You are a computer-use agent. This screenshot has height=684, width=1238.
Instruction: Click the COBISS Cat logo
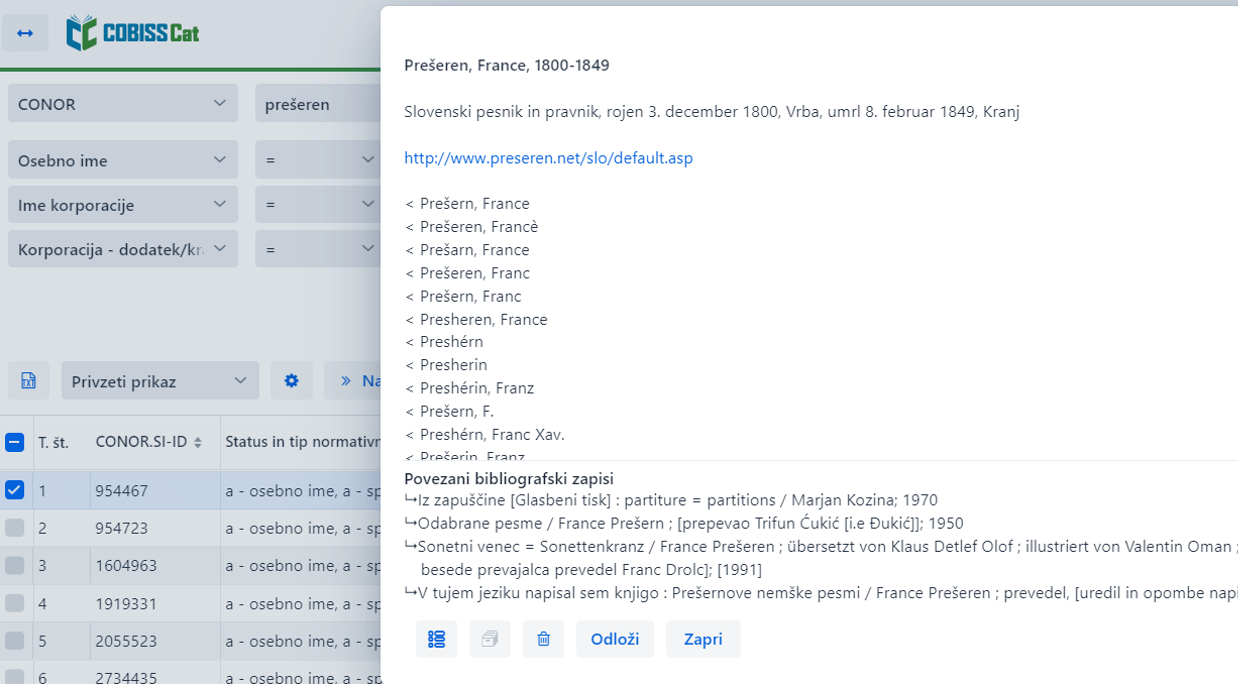pos(133,33)
